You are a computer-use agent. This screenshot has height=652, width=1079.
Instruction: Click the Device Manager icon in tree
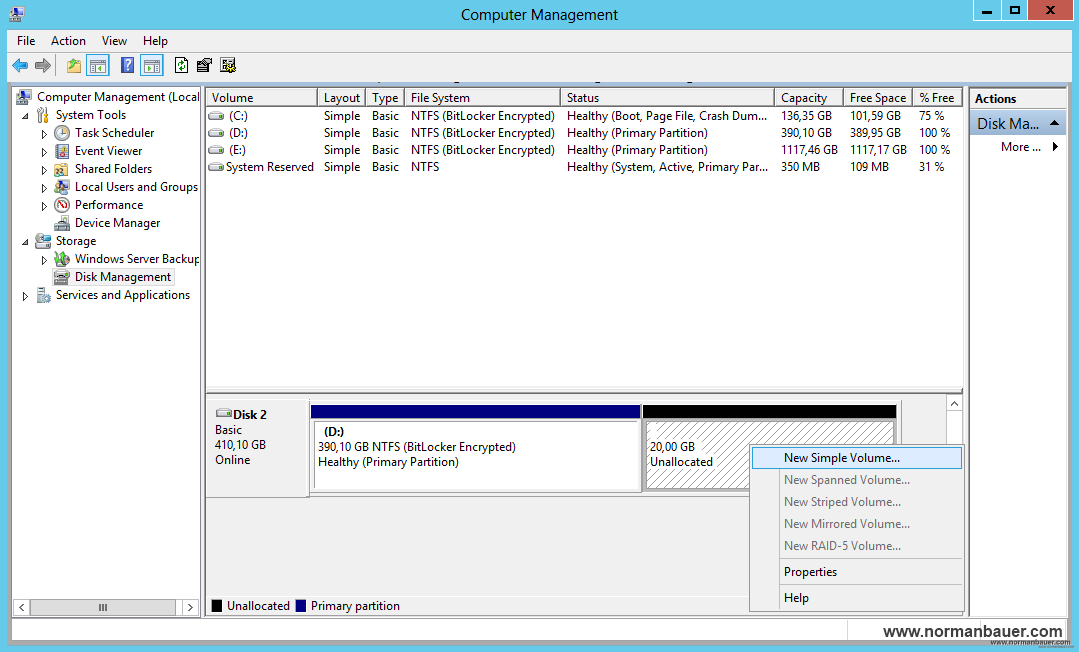62,223
